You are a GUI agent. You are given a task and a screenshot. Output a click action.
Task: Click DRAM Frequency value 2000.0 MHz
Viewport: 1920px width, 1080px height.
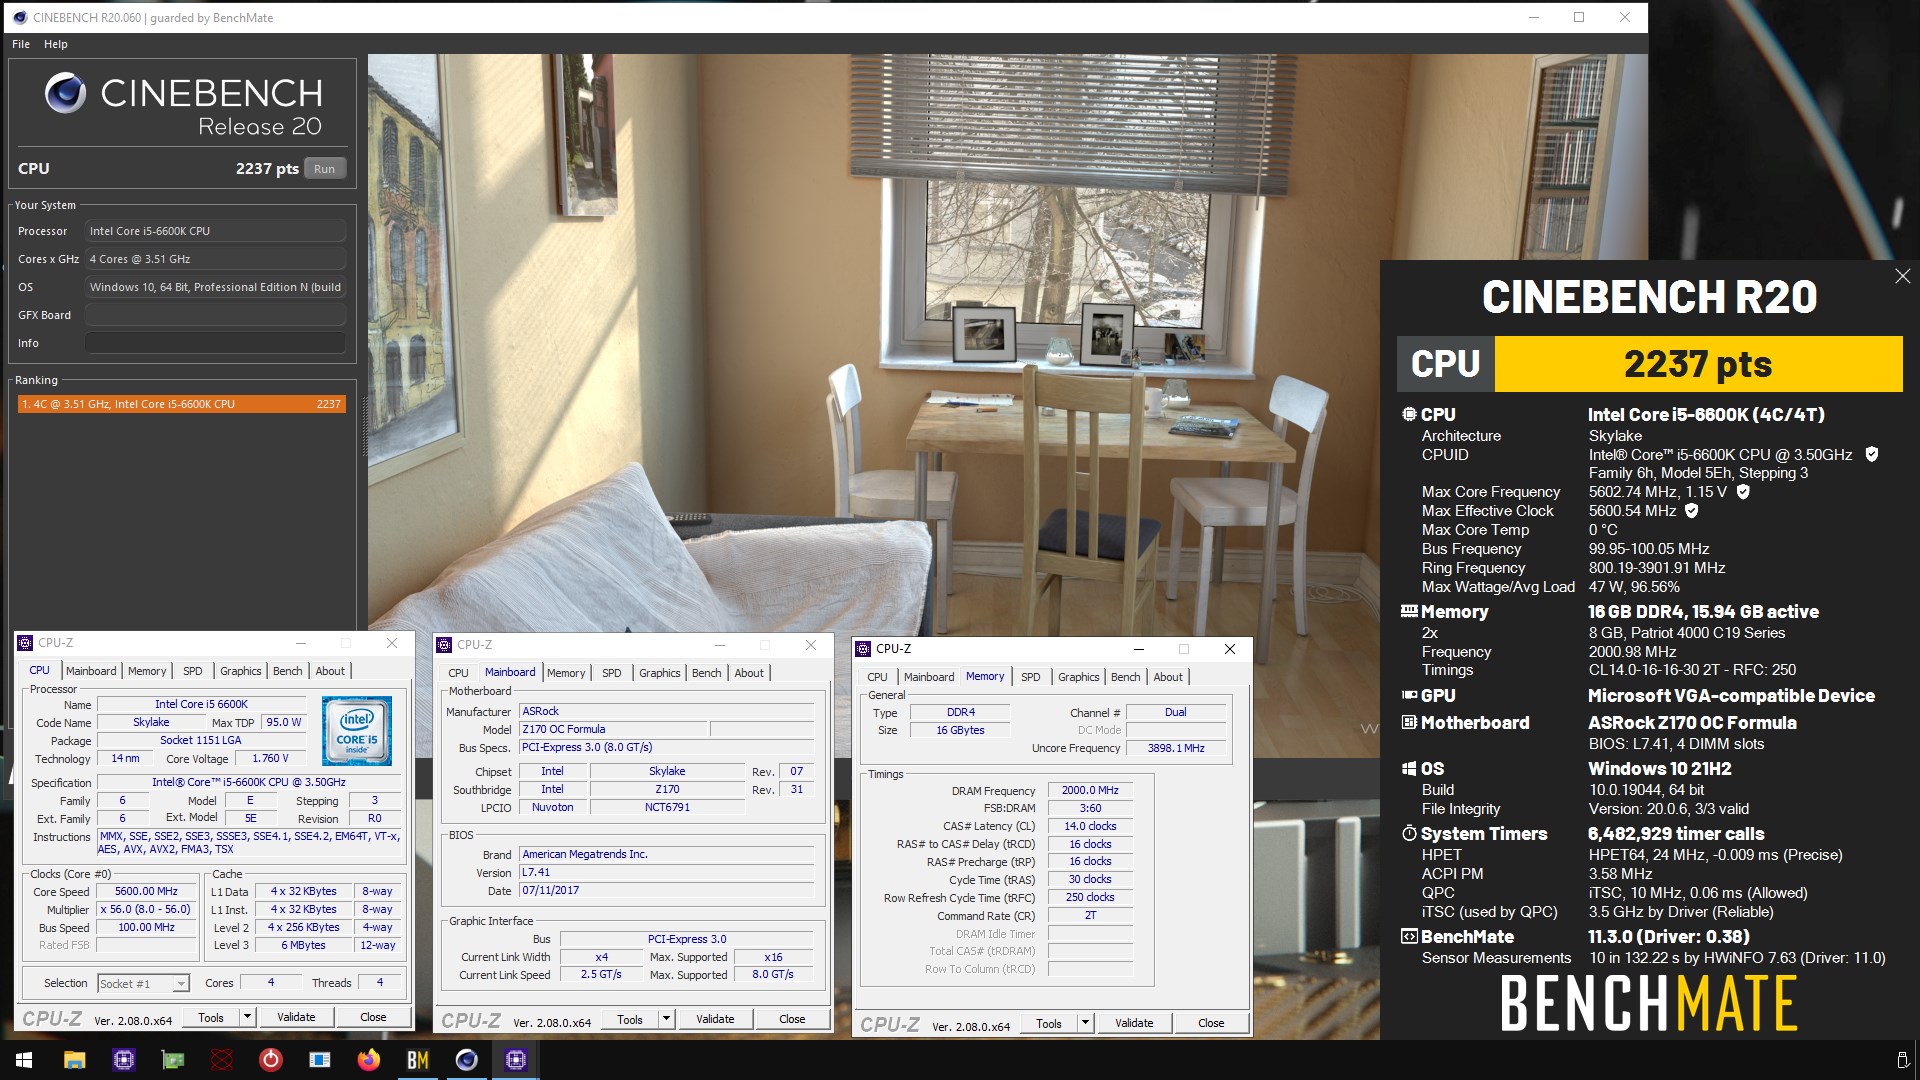point(1090,790)
